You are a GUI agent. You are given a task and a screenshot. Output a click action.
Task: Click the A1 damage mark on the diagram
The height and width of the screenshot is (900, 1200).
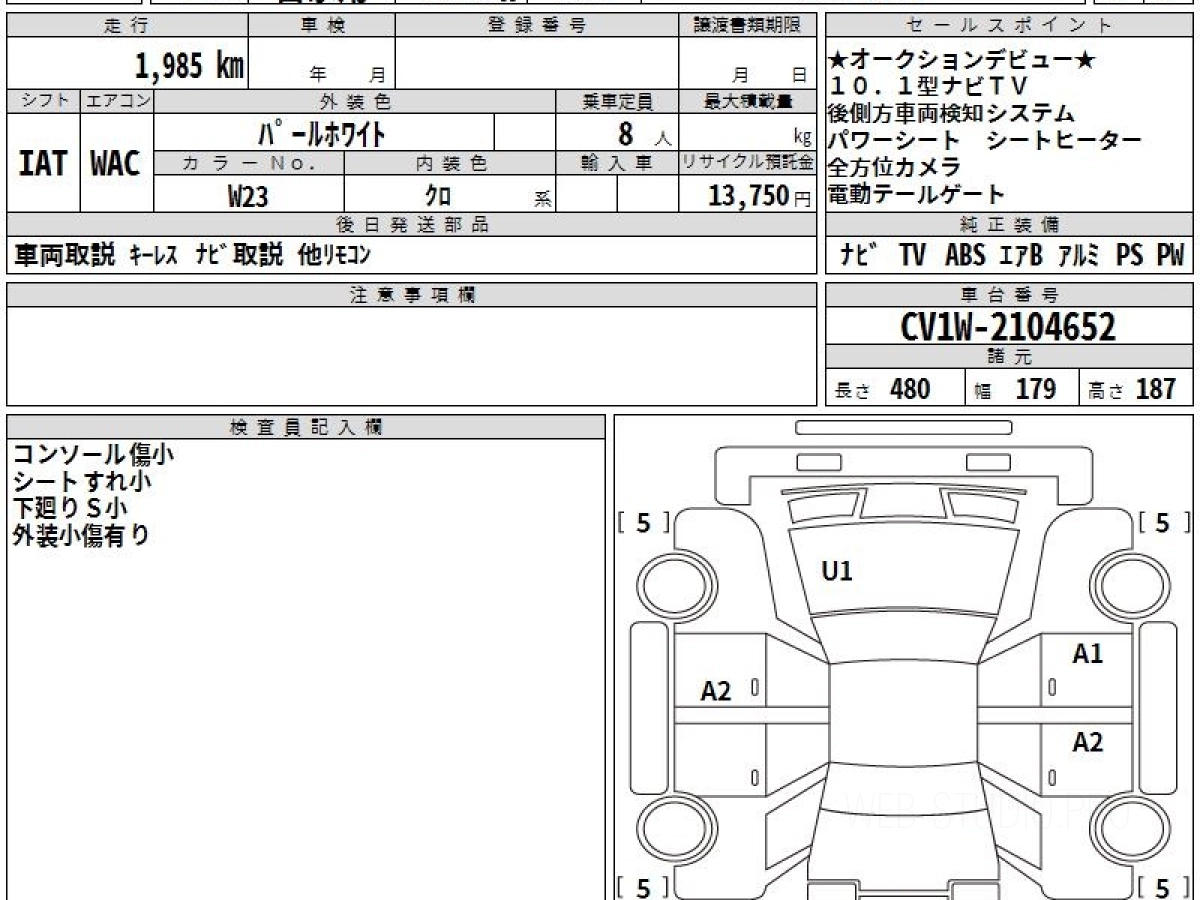coord(1087,654)
